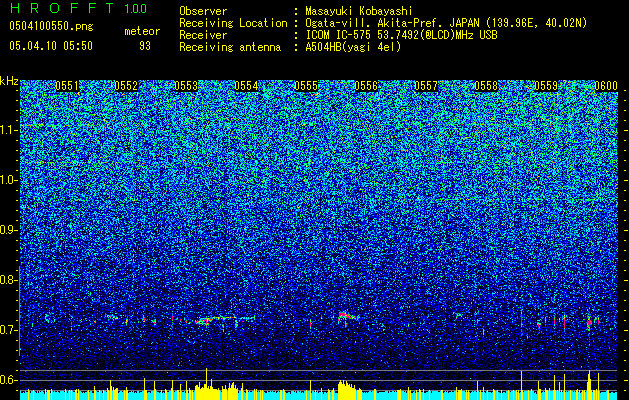This screenshot has width=629, height=400.
Task: Click the red echo burst before 0600
Action: [x=589, y=322]
